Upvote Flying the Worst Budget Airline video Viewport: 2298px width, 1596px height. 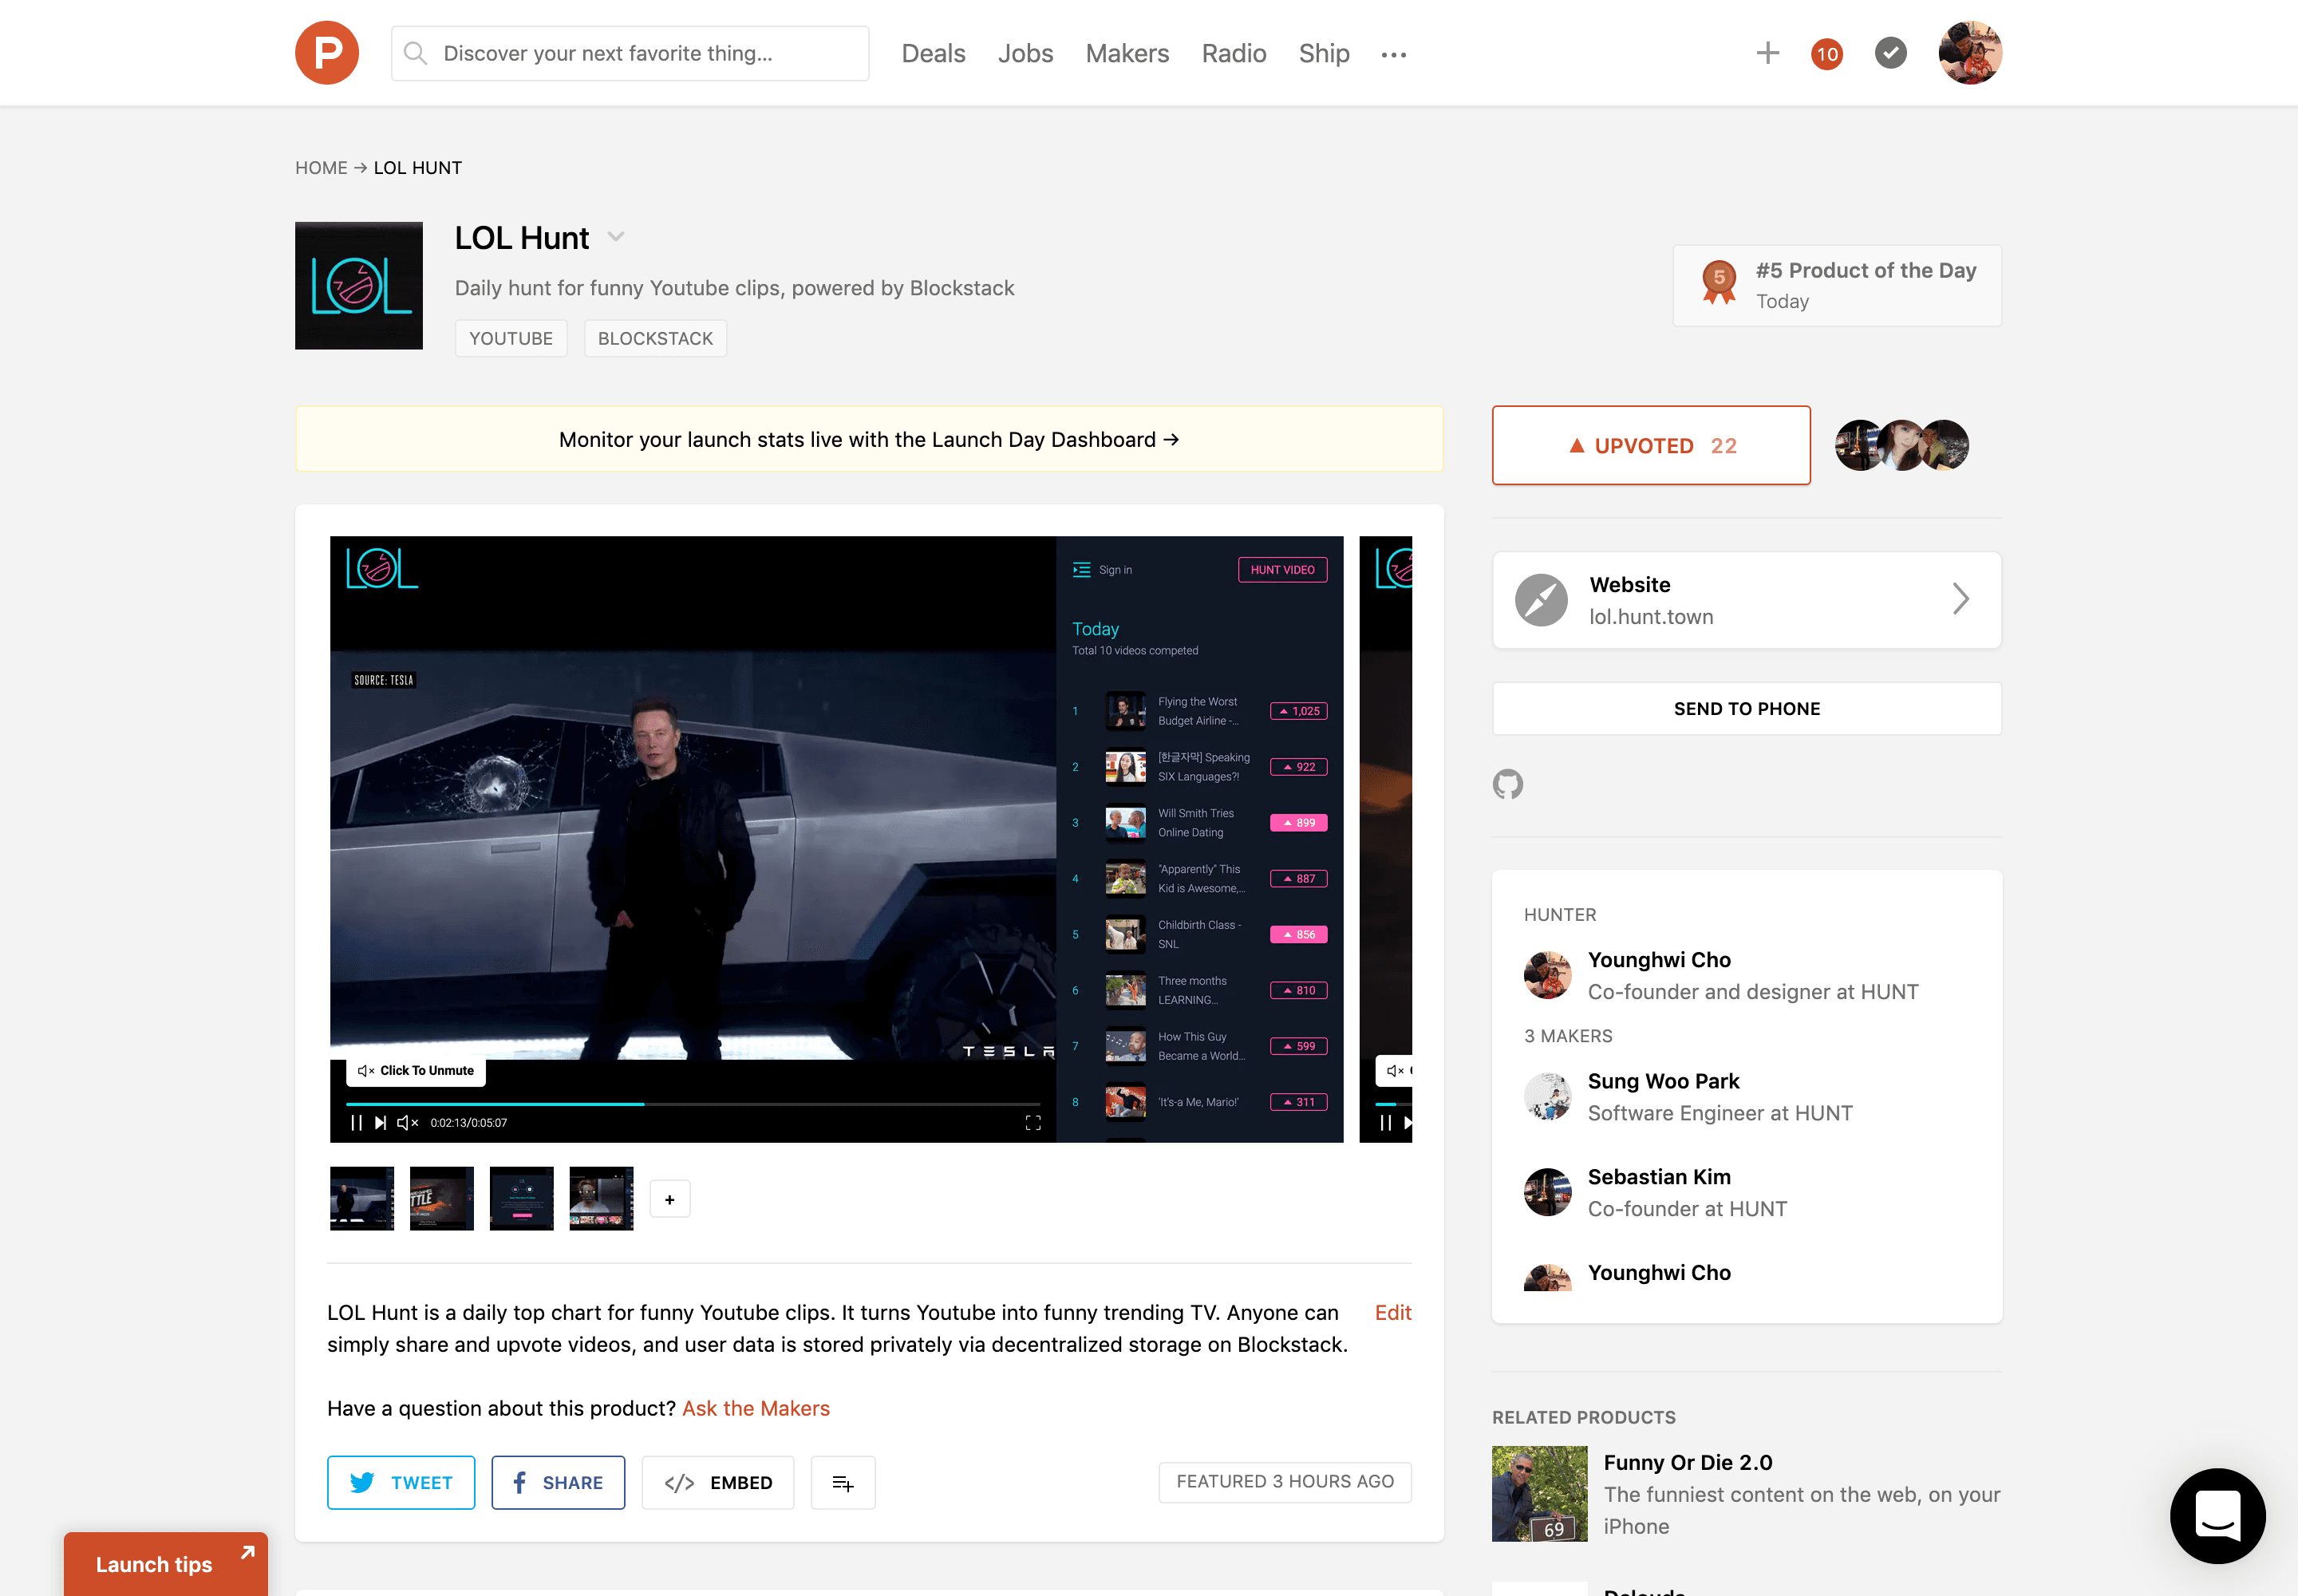coord(1299,712)
